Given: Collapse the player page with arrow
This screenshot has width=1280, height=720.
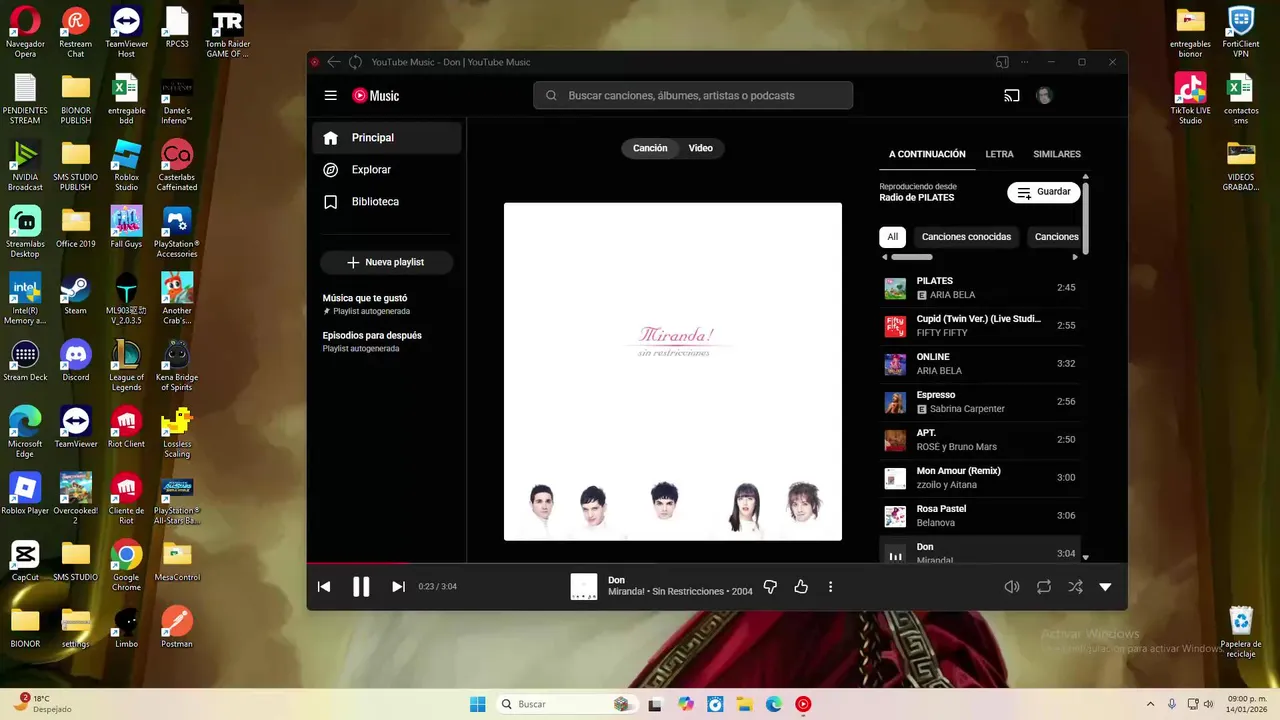Looking at the screenshot, I should tap(1105, 587).
